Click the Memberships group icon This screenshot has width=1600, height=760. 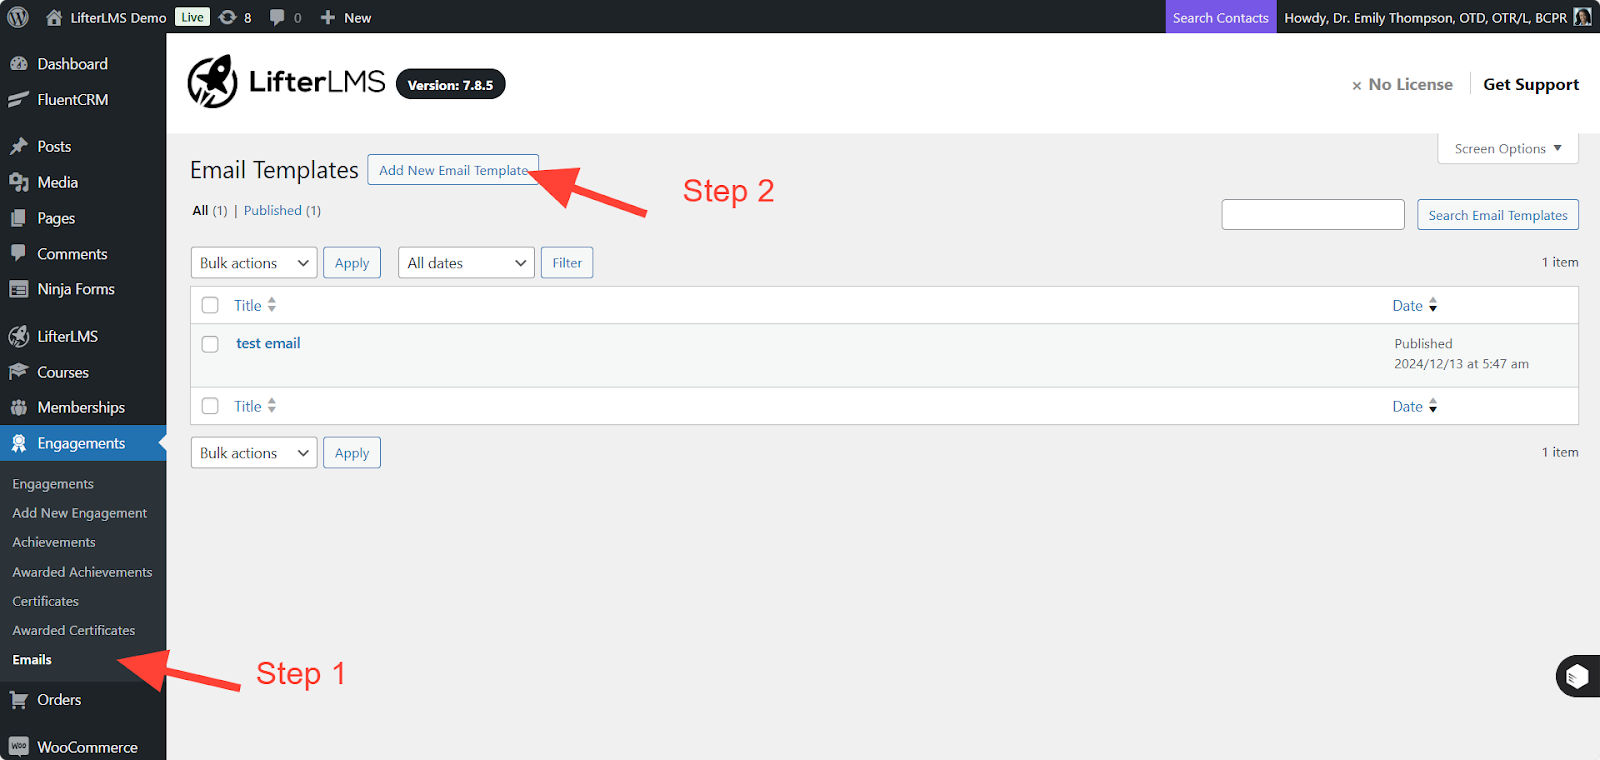[18, 407]
